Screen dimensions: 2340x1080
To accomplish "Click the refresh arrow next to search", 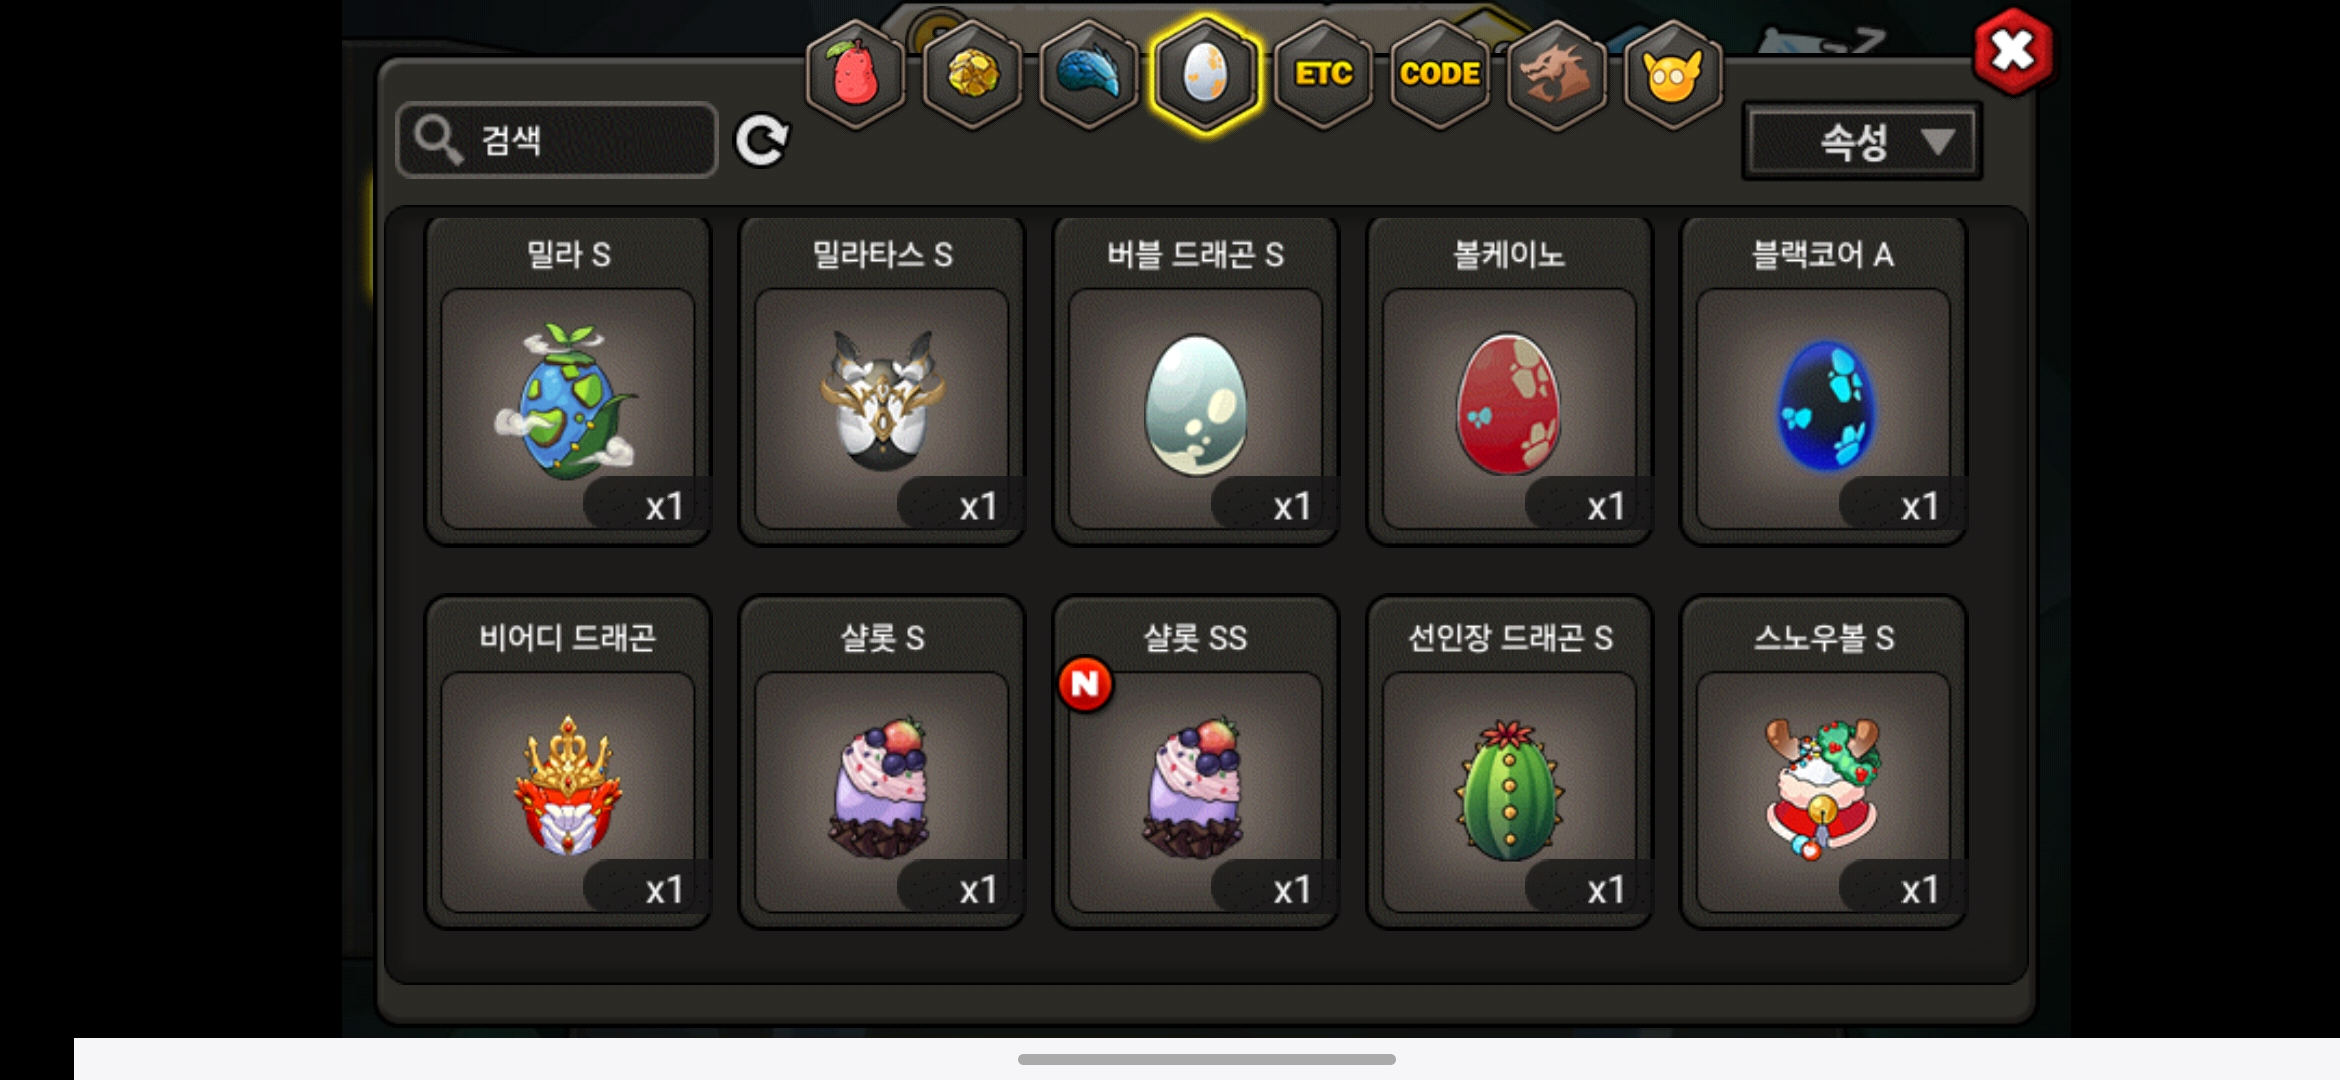I will tap(762, 140).
